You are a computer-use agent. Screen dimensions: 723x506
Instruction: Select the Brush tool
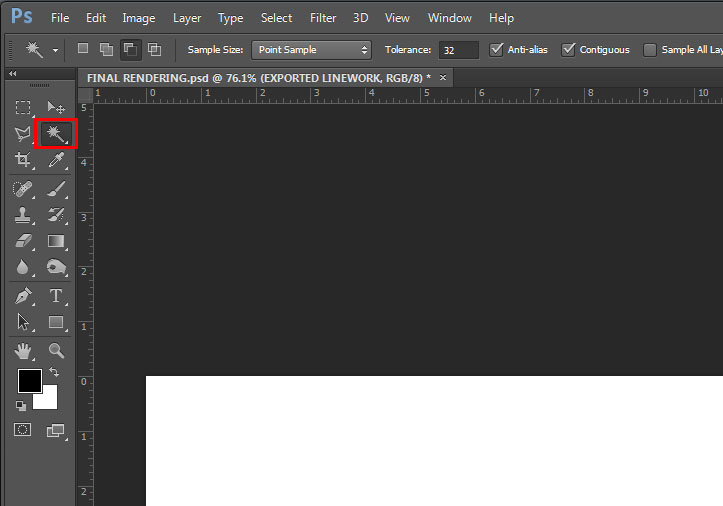click(56, 189)
